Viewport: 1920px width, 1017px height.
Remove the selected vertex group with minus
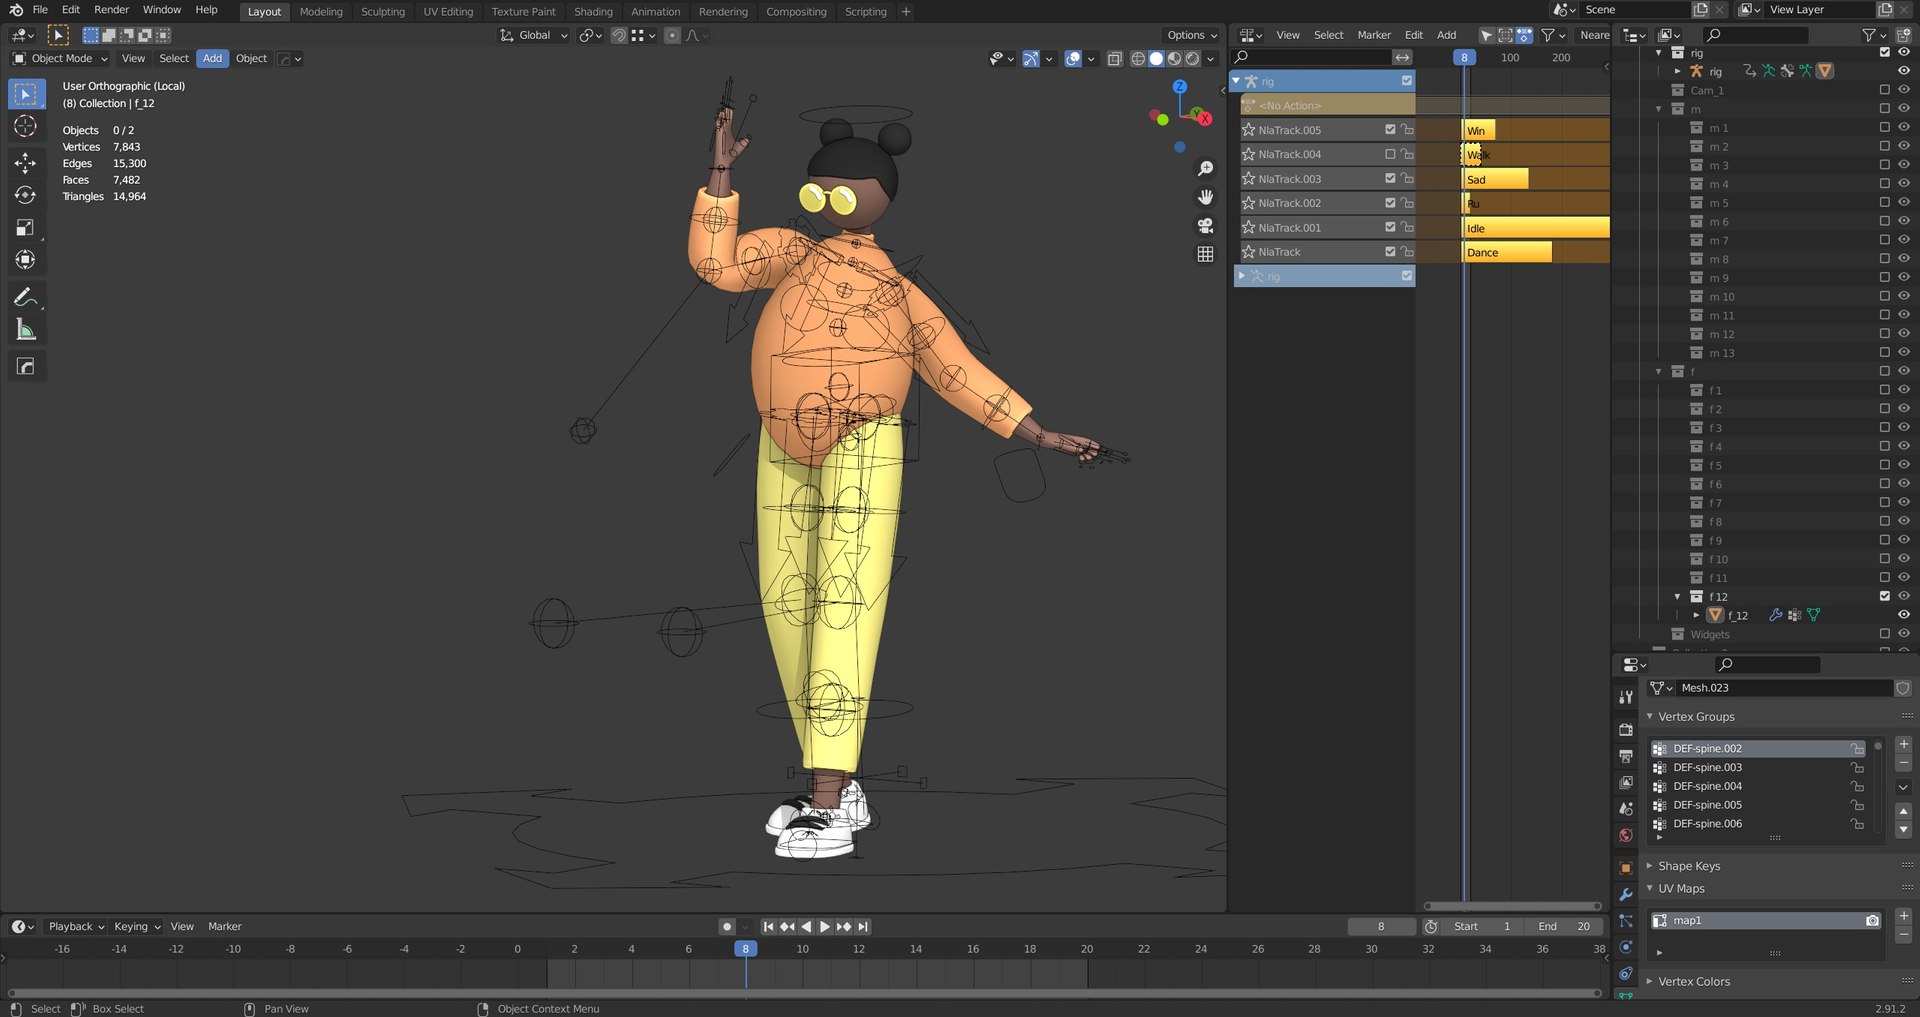pos(1904,763)
